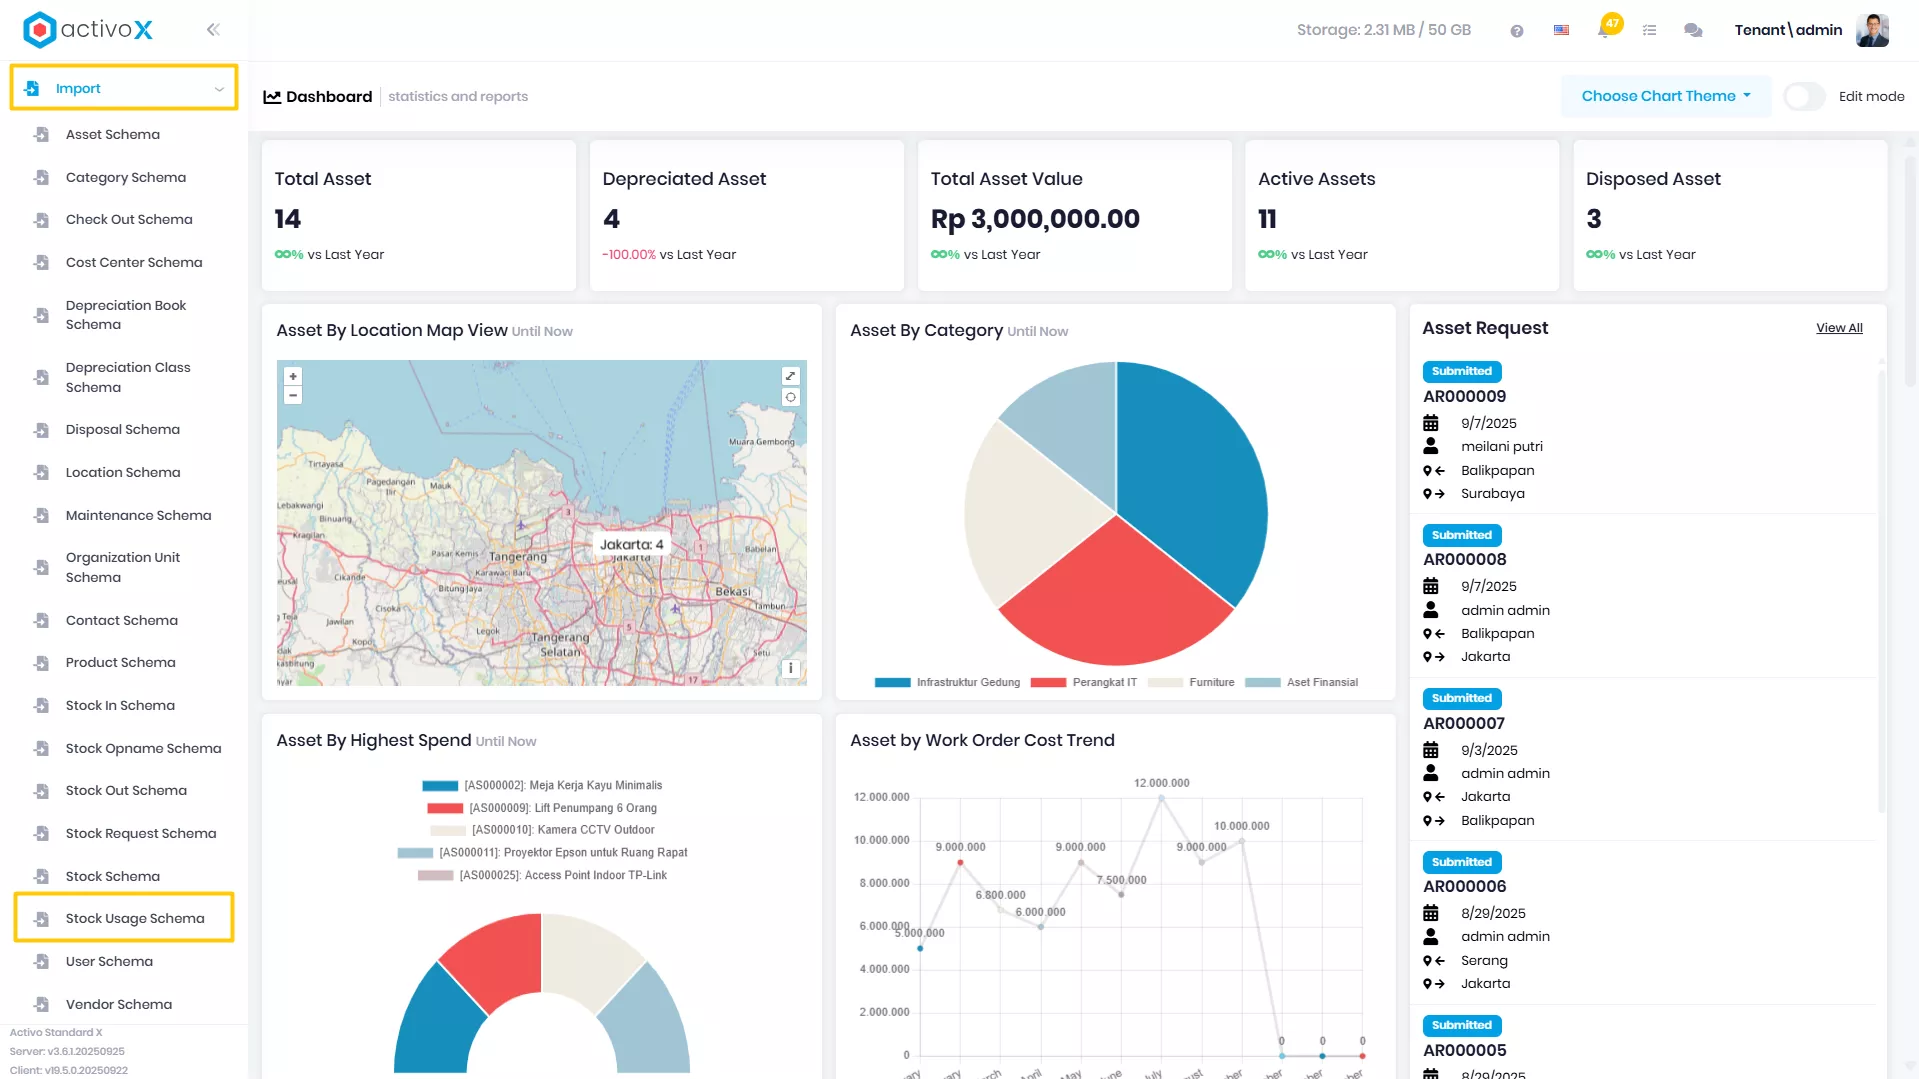The height and width of the screenshot is (1079, 1919).
Task: Click the Total Asset Value card
Action: (1074, 216)
